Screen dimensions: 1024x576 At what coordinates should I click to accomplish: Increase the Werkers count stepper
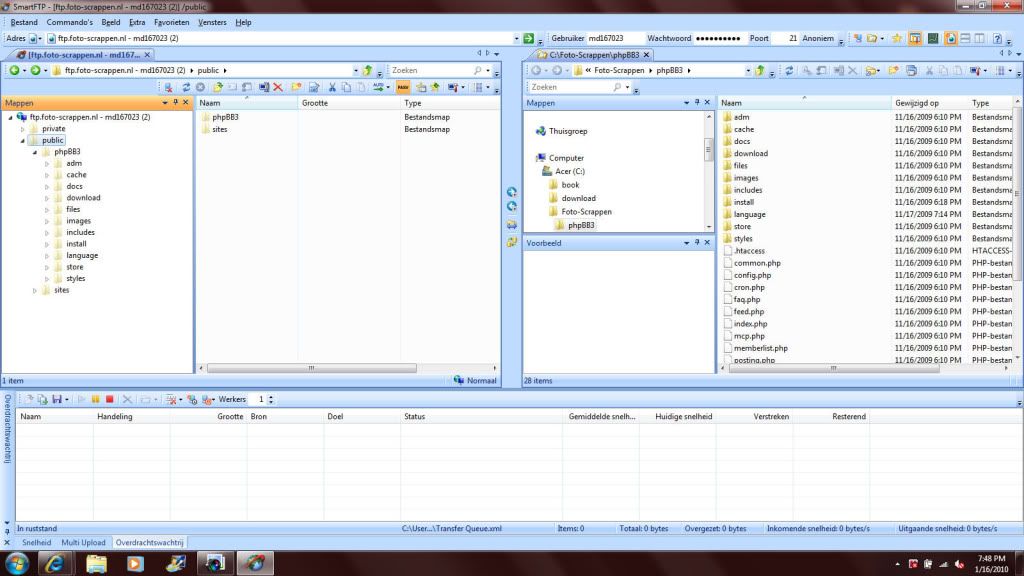click(271, 396)
